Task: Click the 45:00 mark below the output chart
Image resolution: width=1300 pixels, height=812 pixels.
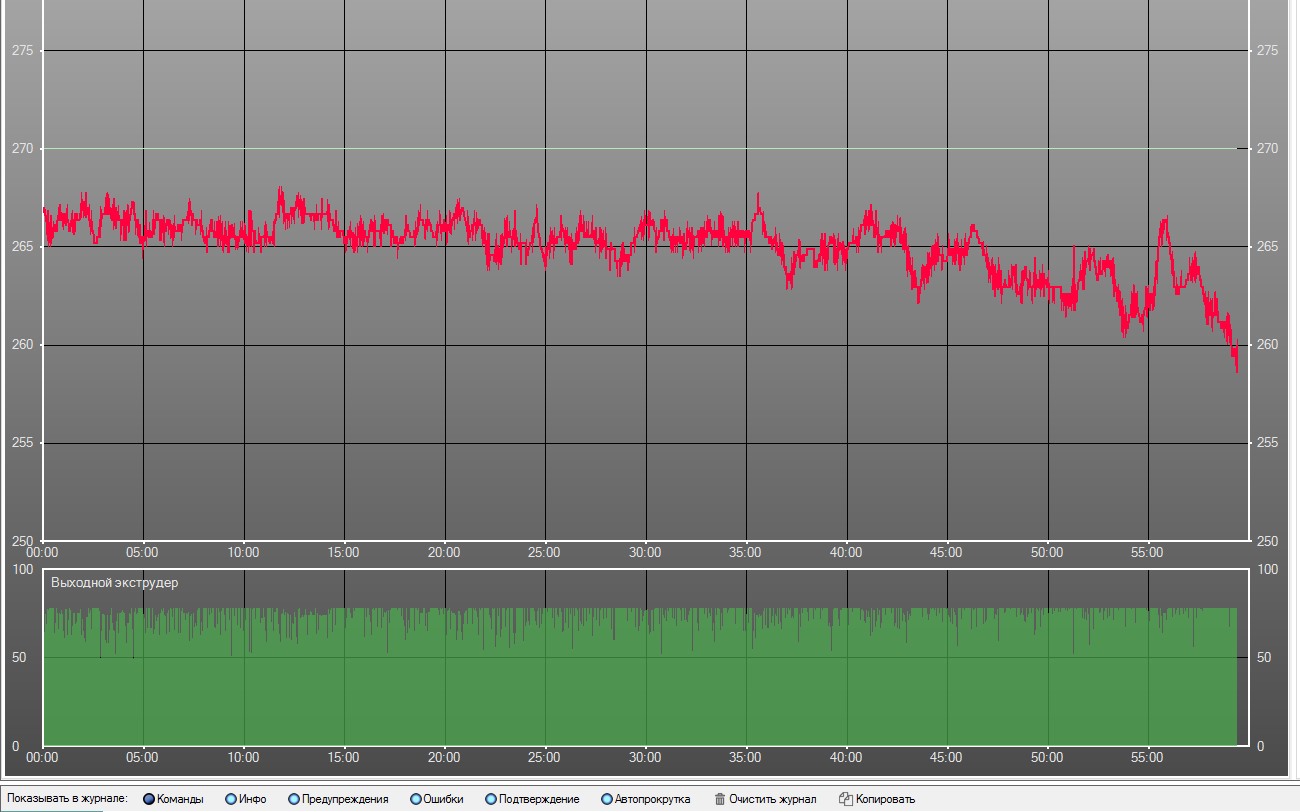Action: click(946, 758)
